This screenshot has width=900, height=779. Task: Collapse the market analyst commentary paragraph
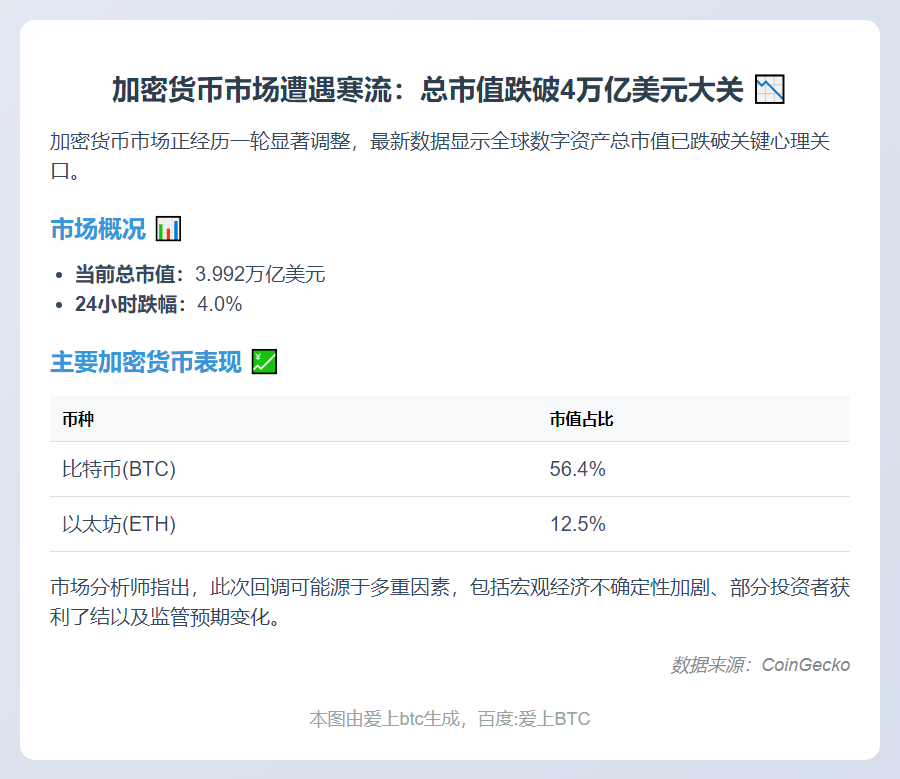pos(450,601)
